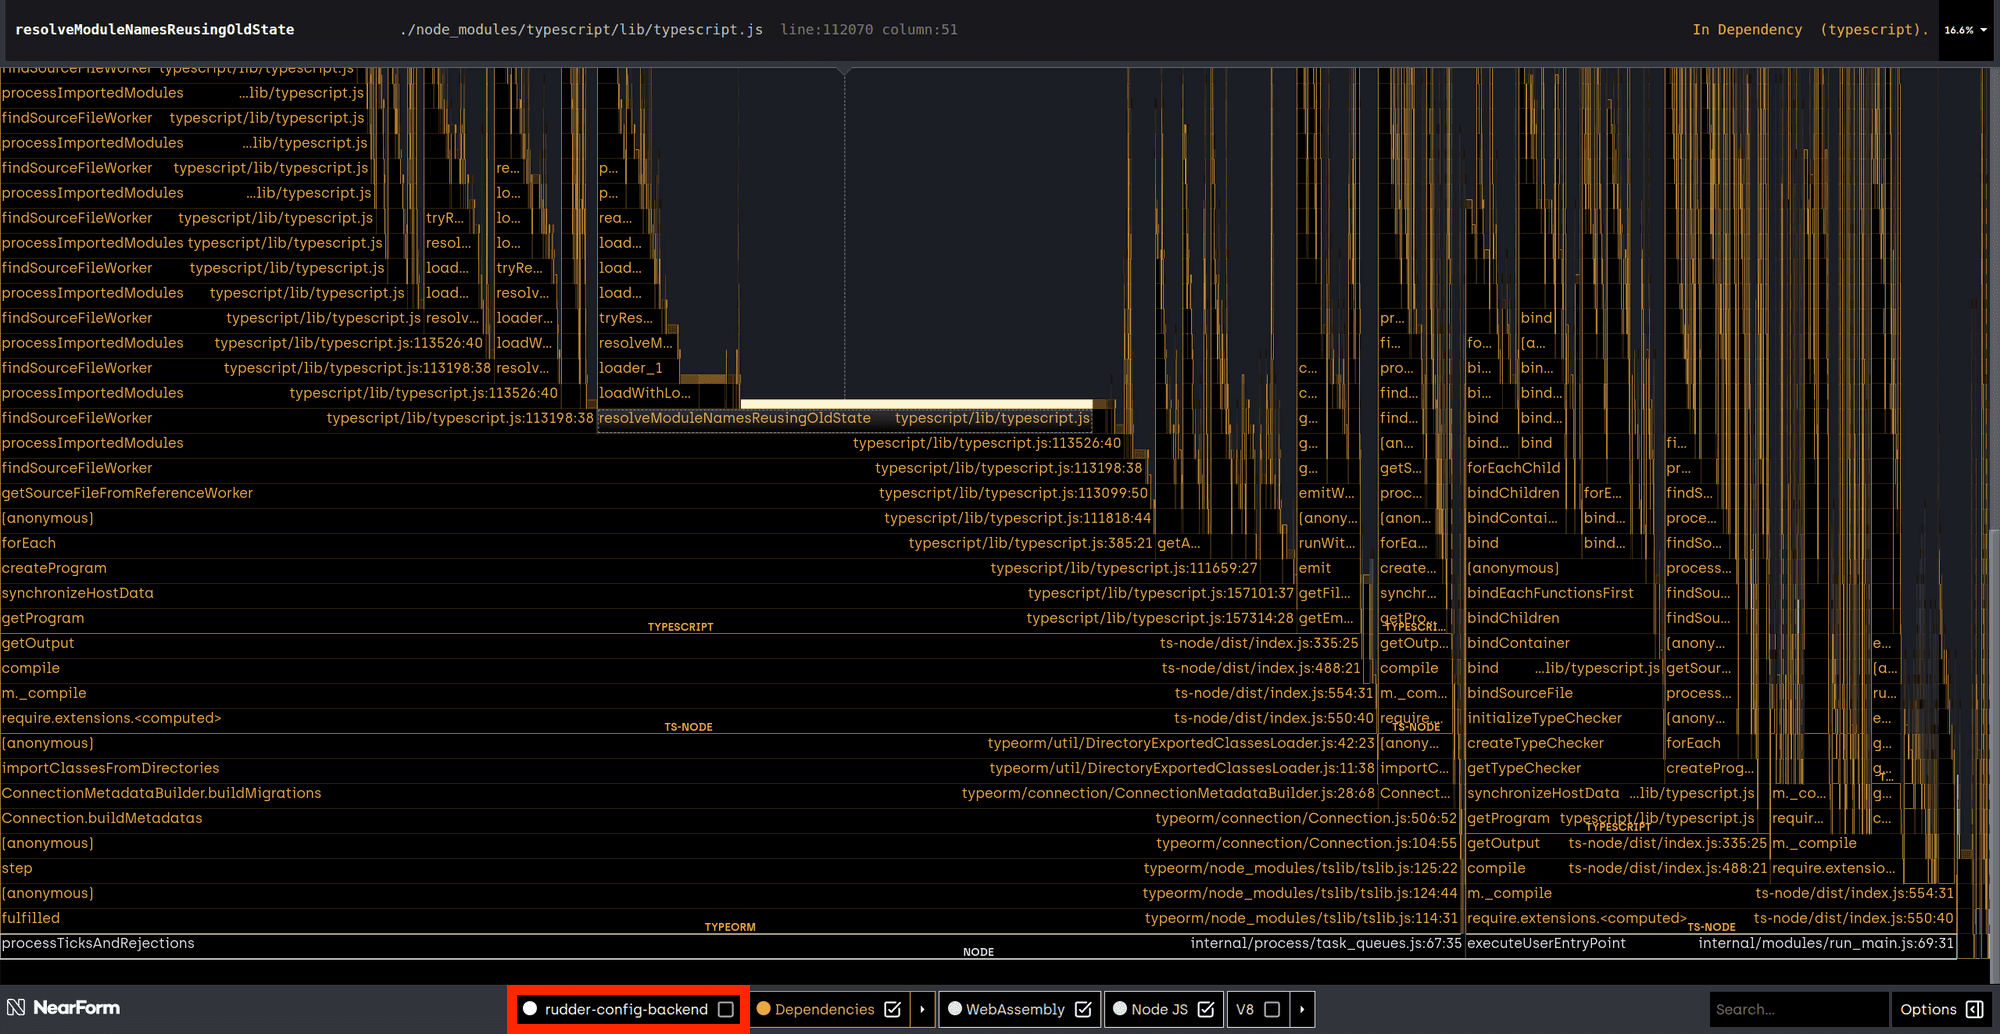Viewport: 2000px width, 1034px height.
Task: Select the processTicksAndRejections frame
Action: pyautogui.click(x=732, y=943)
